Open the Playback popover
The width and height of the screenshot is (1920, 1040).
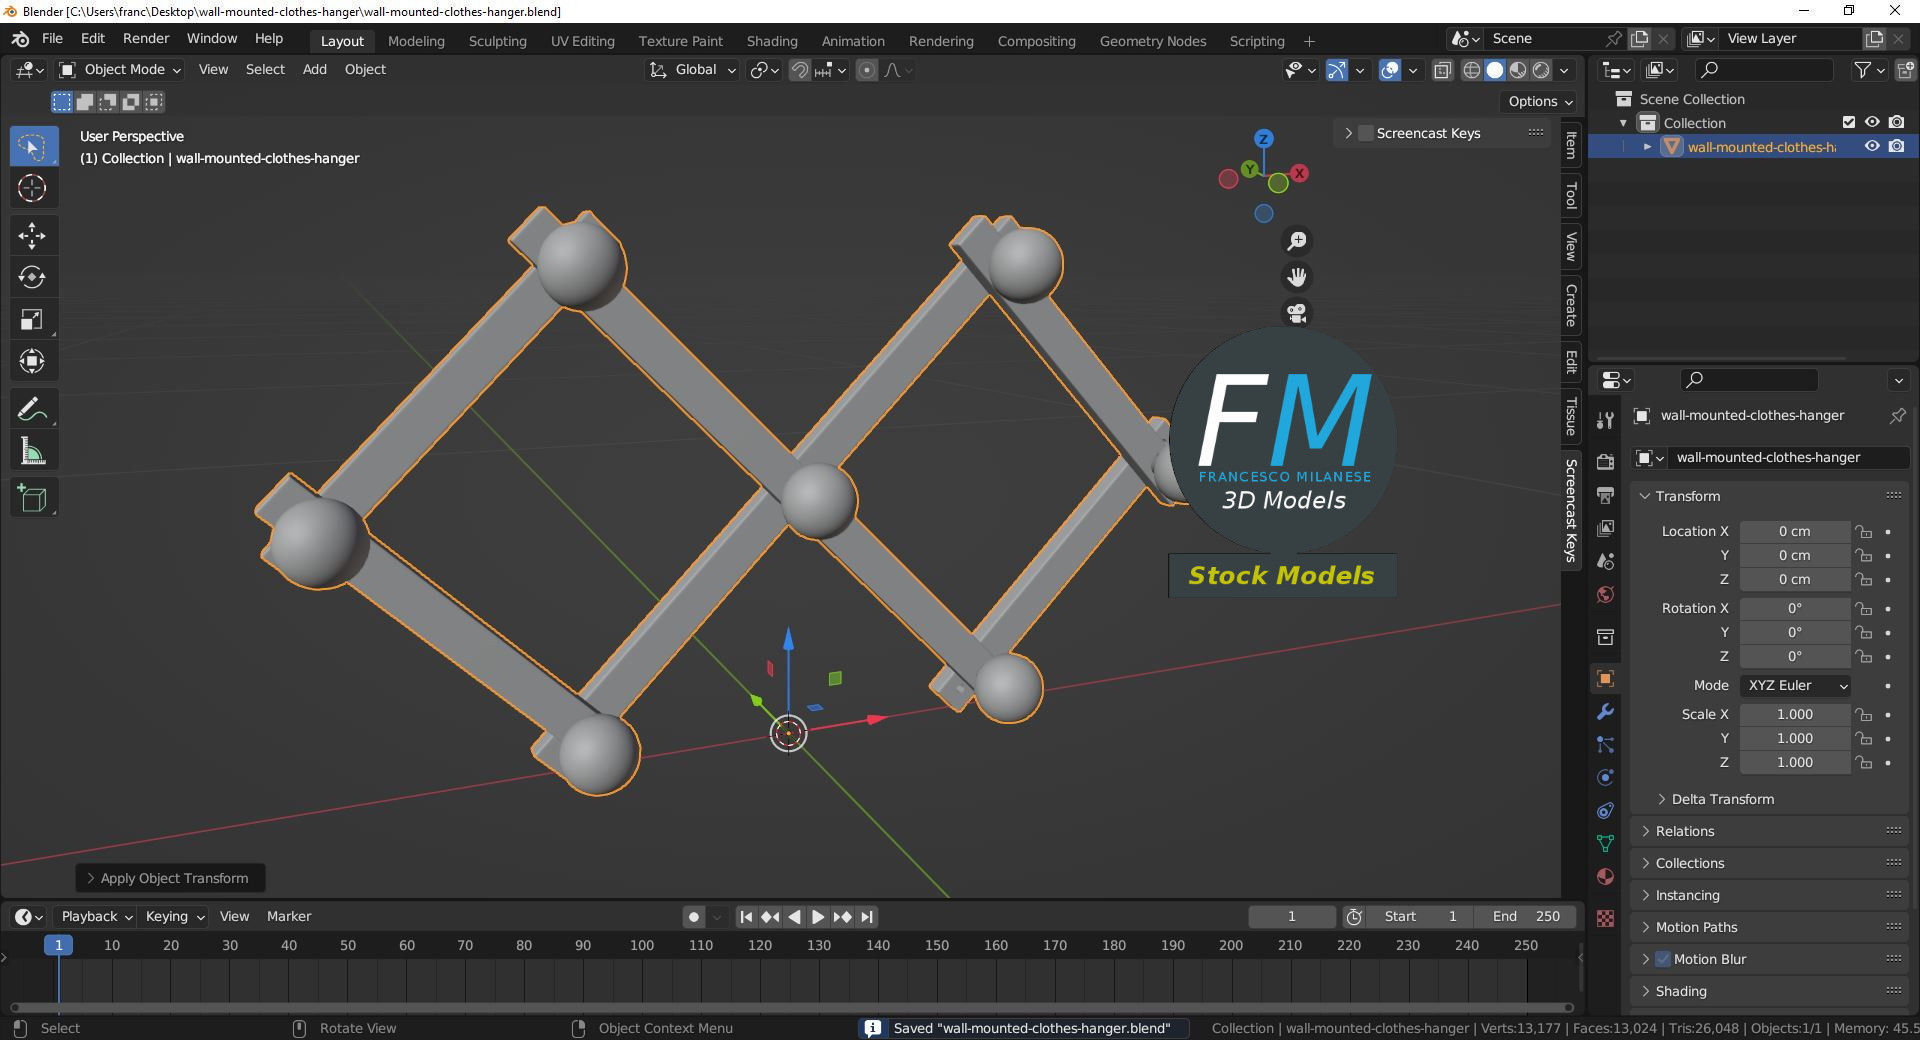click(97, 916)
